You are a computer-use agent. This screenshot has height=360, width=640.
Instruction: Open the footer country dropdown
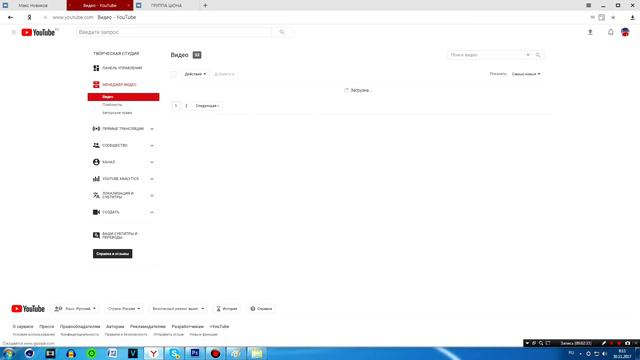click(124, 309)
